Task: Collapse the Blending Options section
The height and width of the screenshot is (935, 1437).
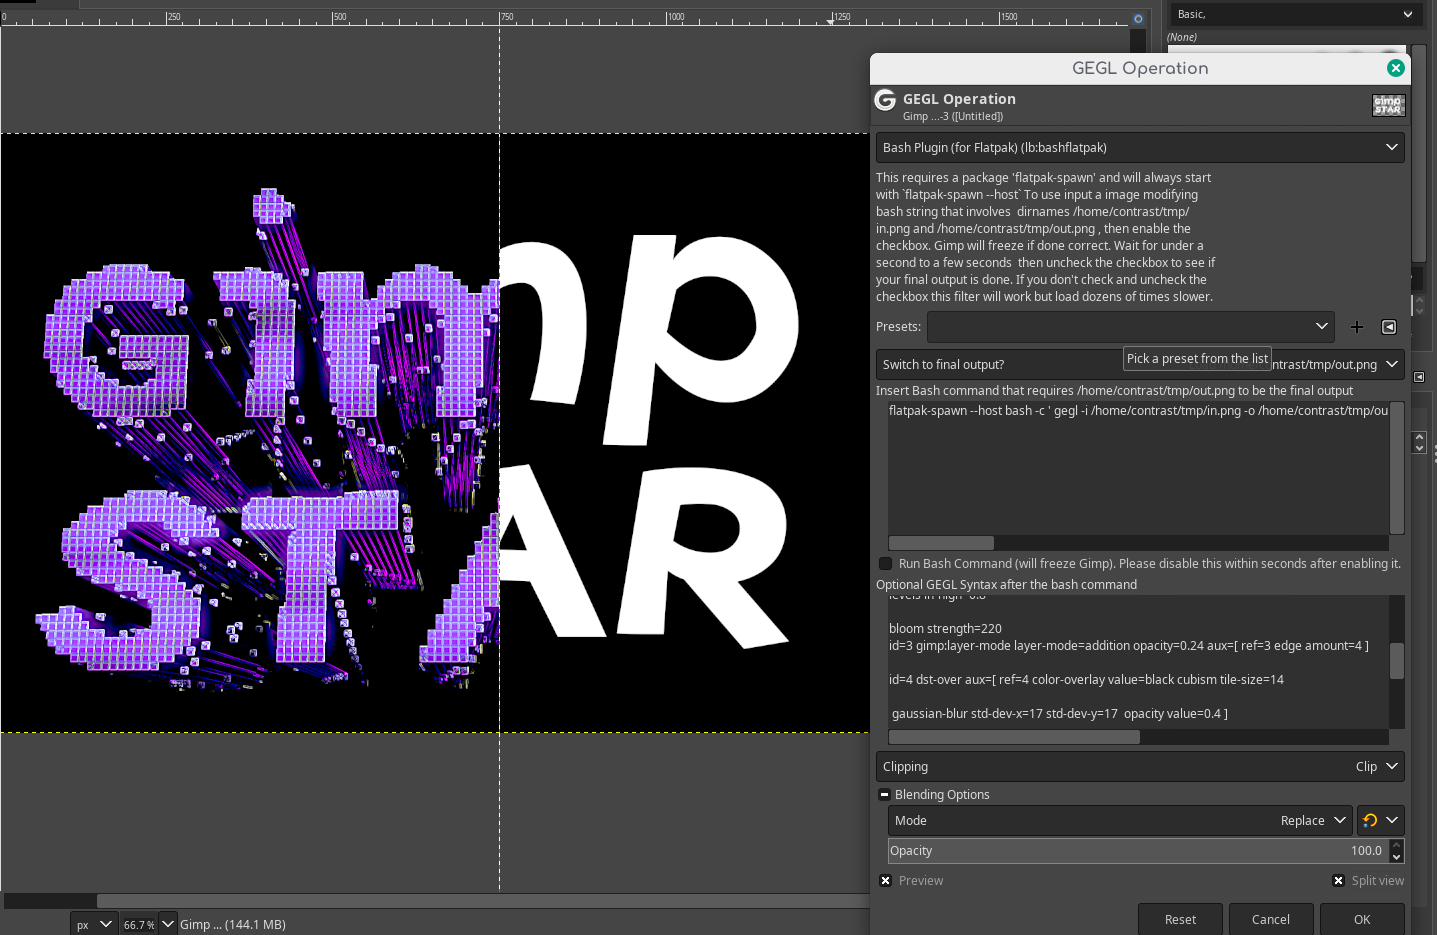Action: point(884,795)
